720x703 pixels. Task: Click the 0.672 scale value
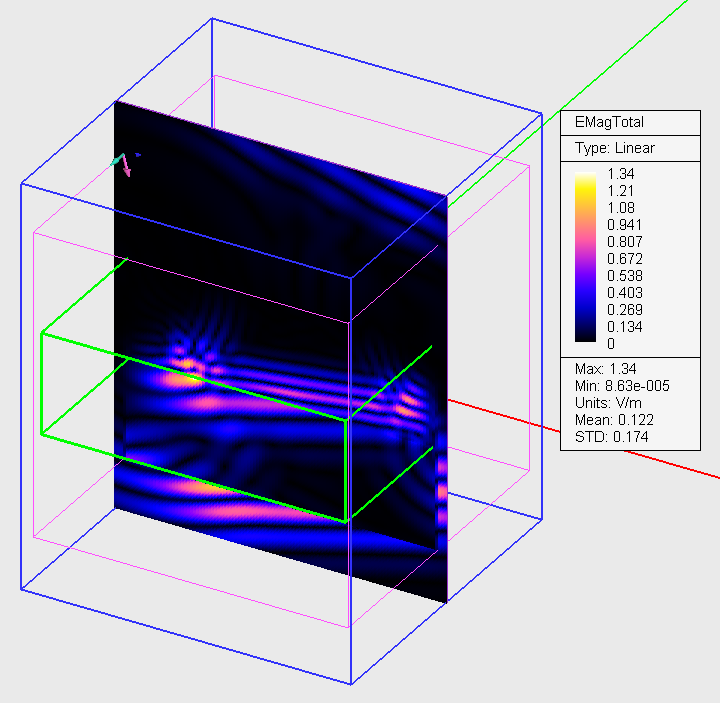(624, 259)
